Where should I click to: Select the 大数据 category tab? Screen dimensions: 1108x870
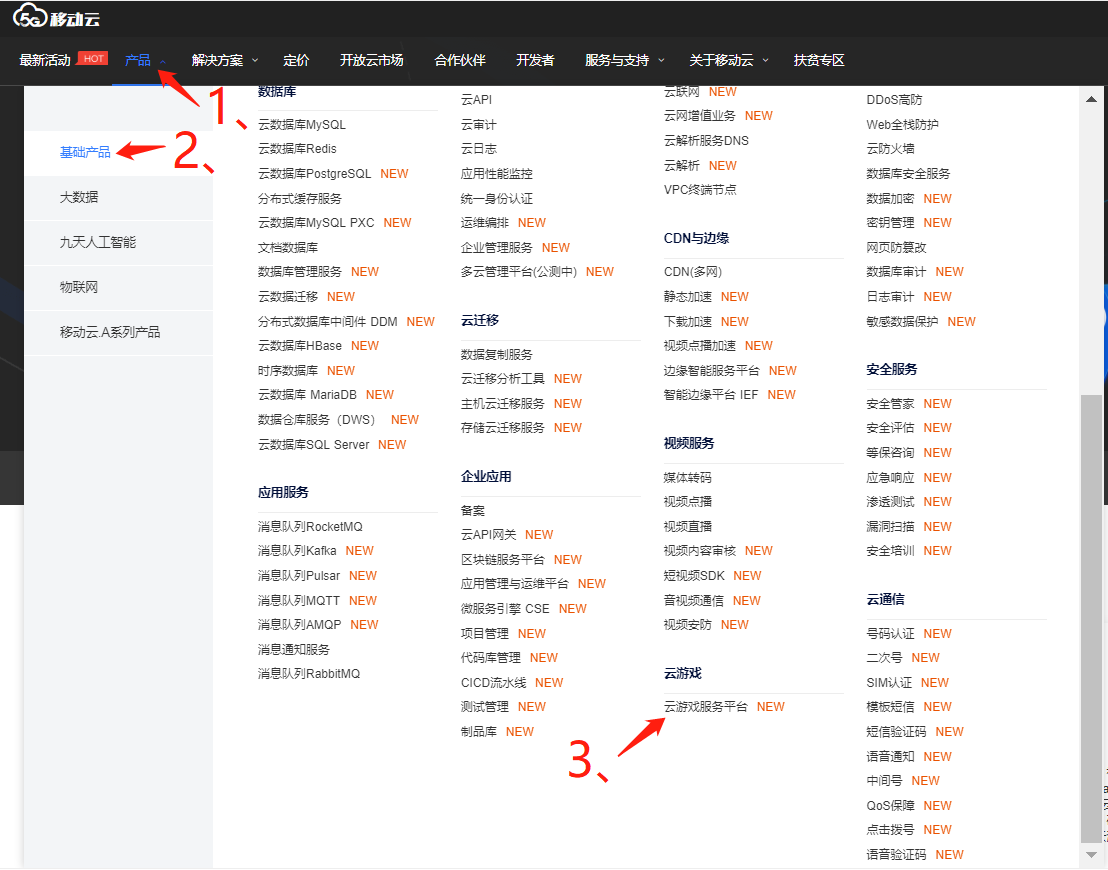[79, 197]
